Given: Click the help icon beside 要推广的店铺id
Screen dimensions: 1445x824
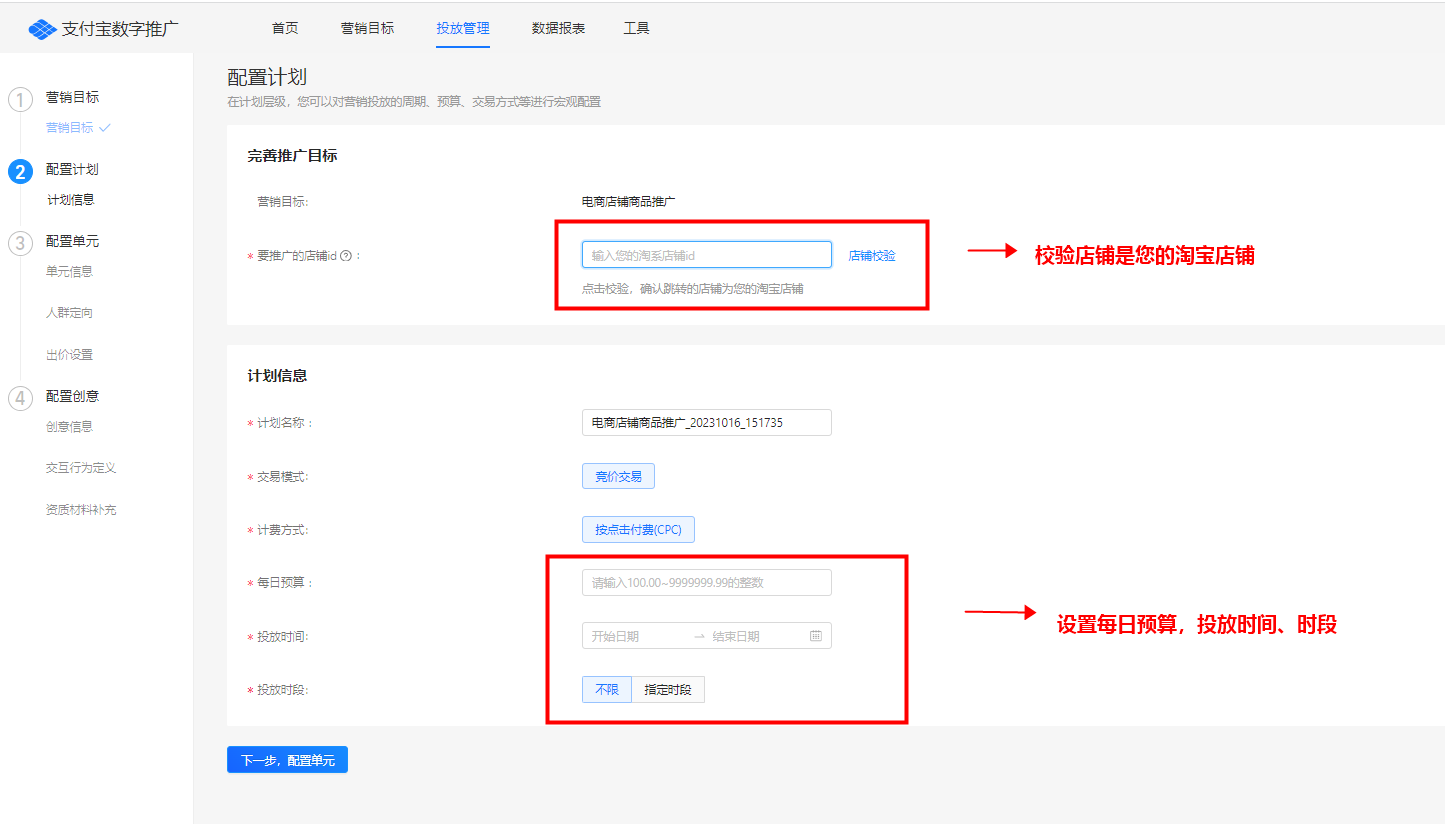Looking at the screenshot, I should 346,256.
